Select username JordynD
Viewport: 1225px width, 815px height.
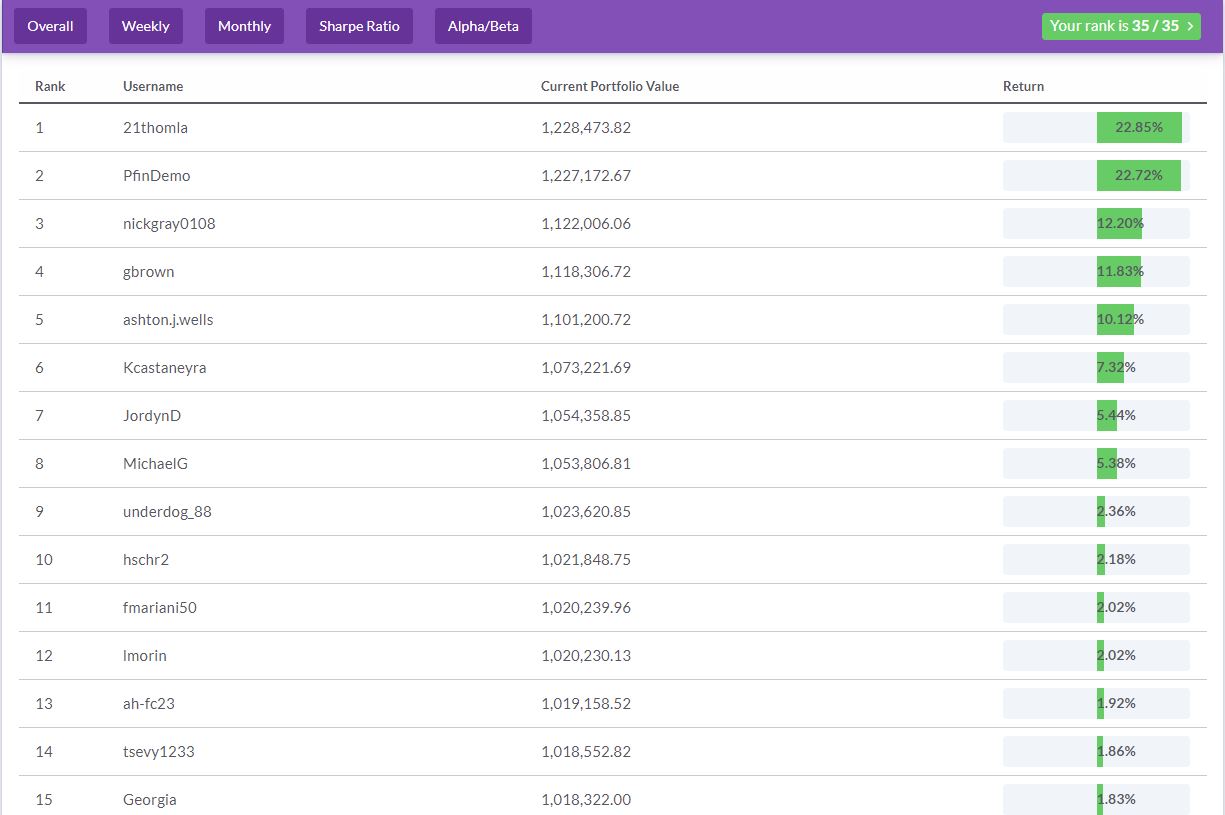152,416
